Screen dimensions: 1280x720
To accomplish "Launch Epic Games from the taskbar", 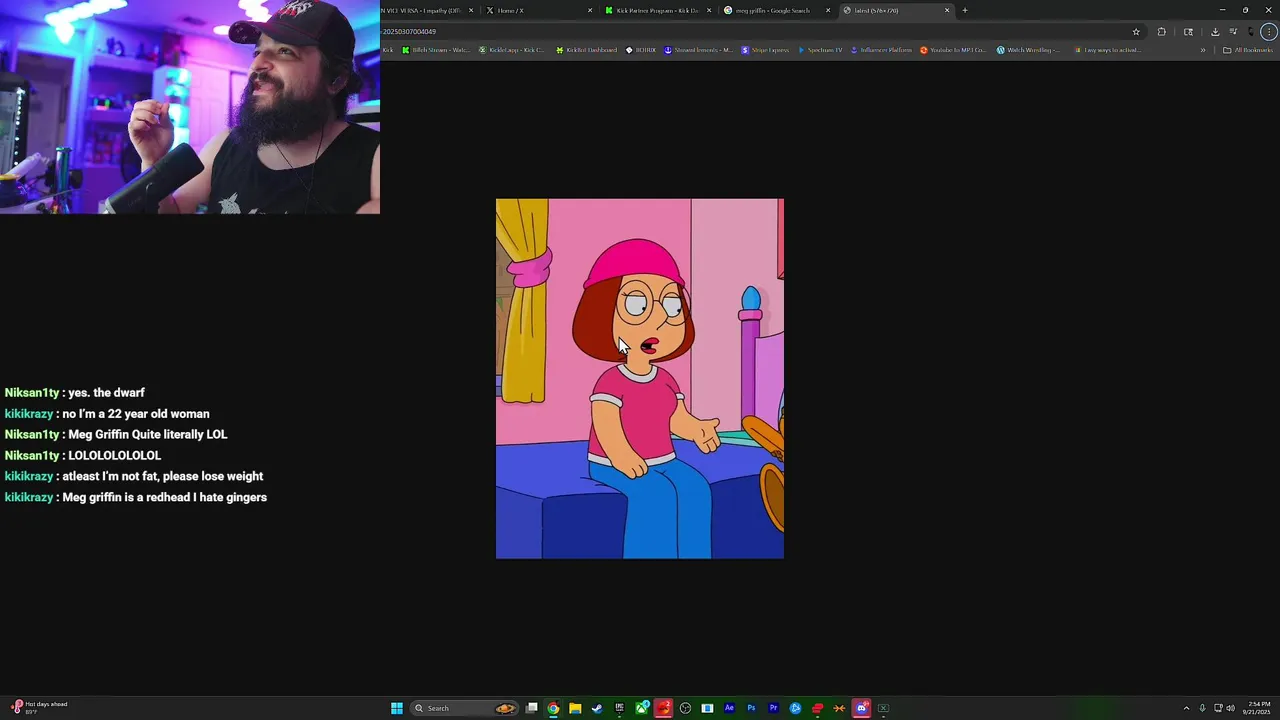I will (x=619, y=708).
